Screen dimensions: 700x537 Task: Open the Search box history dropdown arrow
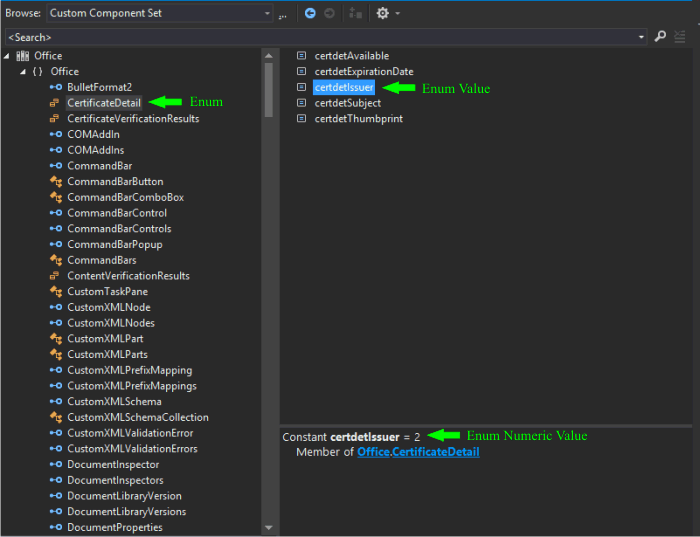(642, 37)
